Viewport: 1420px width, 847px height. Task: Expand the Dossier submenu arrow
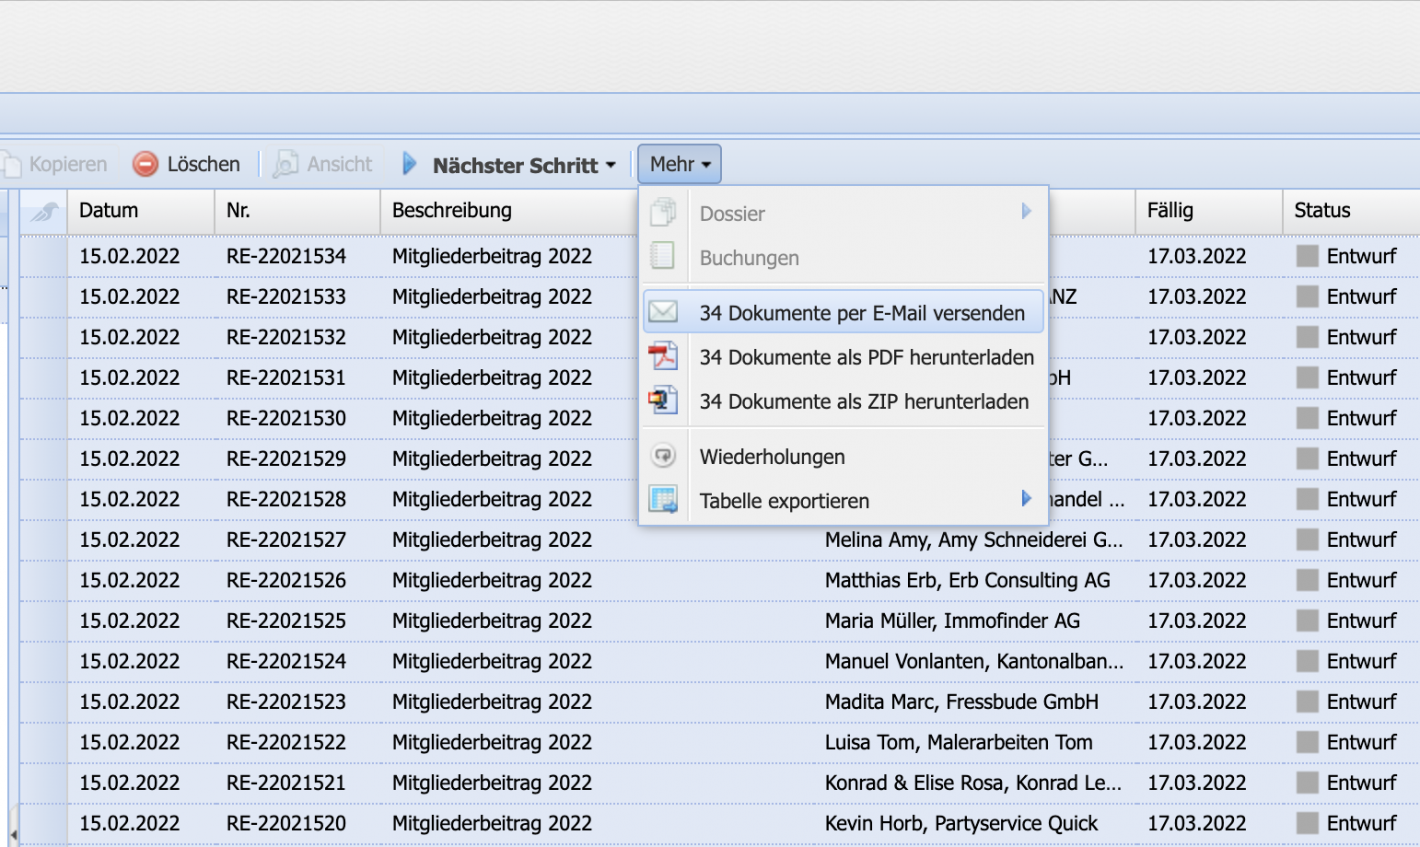(1025, 212)
